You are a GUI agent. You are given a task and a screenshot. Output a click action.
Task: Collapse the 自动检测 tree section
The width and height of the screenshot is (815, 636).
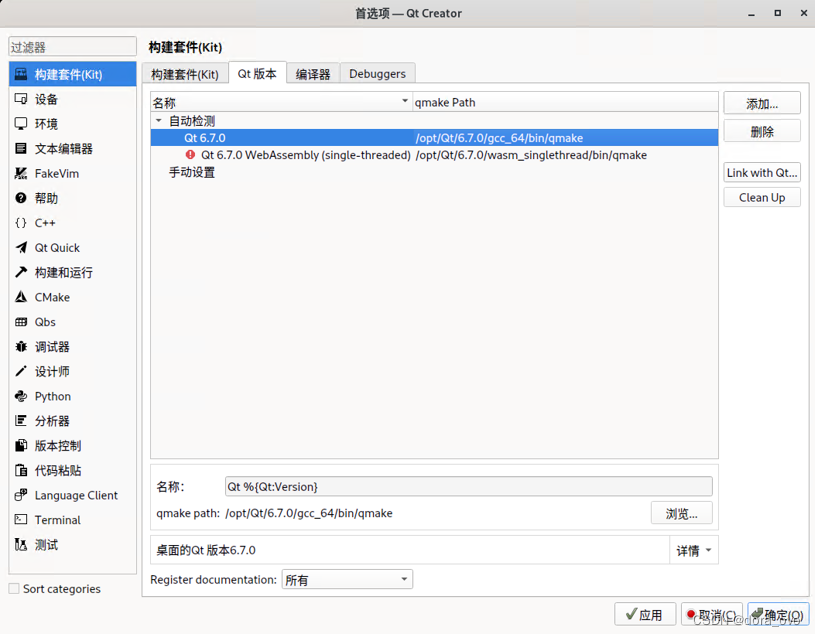[x=159, y=120]
